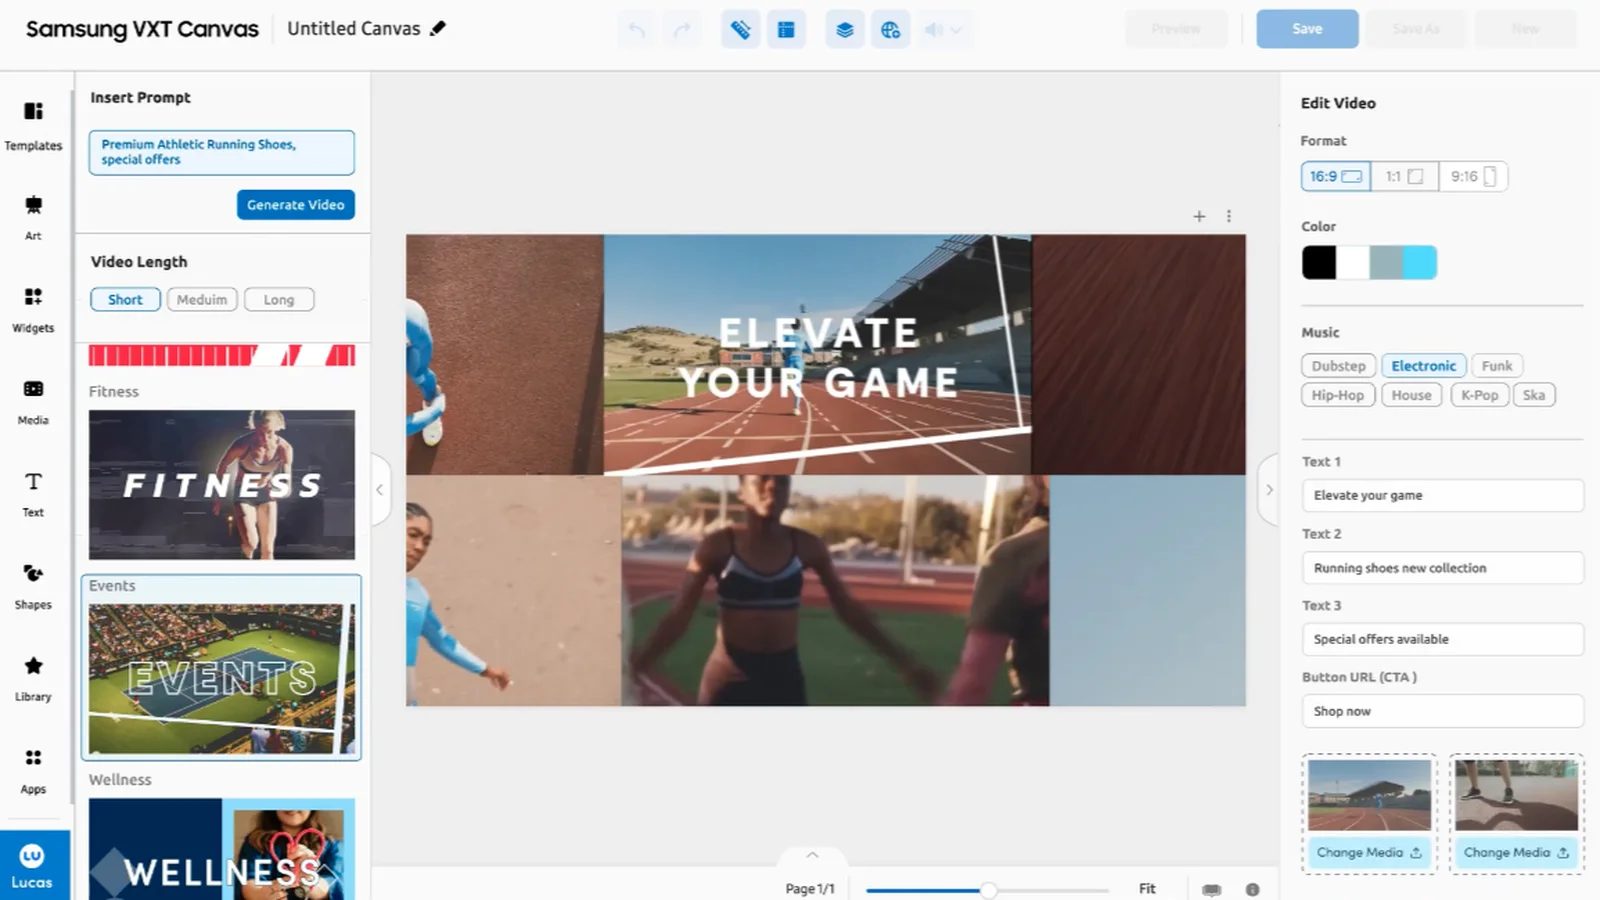The image size is (1600, 900).
Task: Click the grid layout toolbar icon
Action: point(786,29)
